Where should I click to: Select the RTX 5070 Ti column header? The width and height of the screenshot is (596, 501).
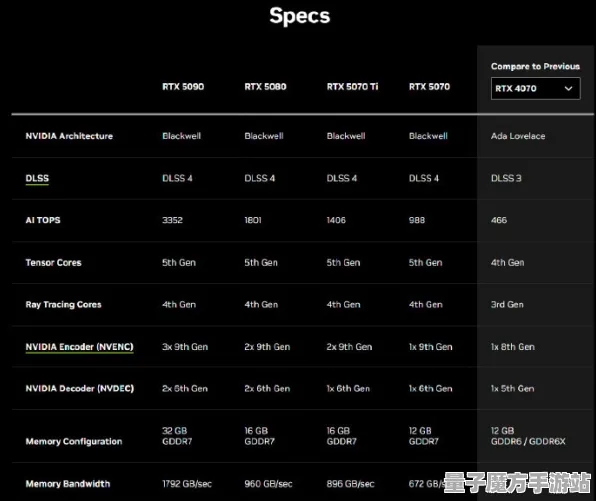point(352,87)
